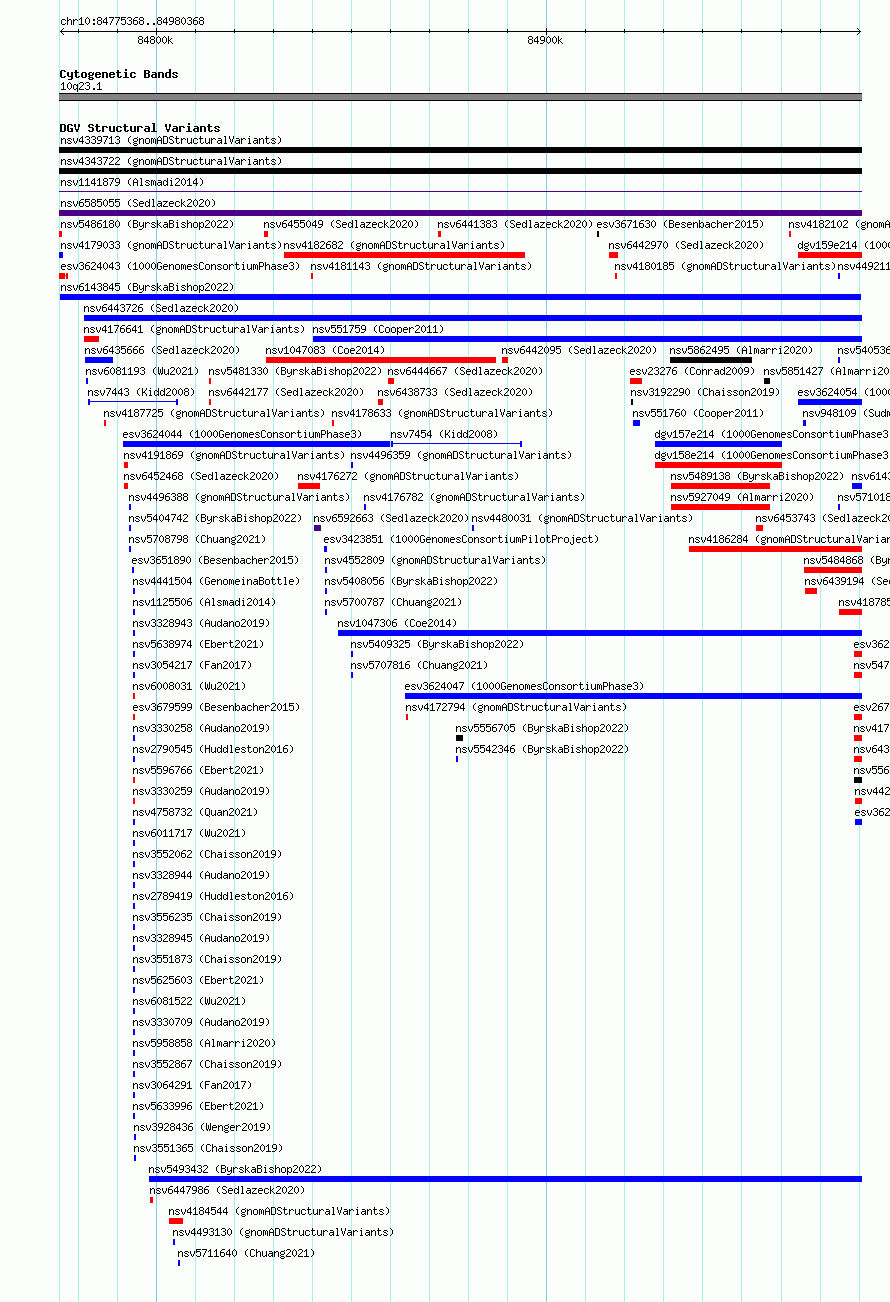890x1302 pixels.
Task: Click the 84800k ruler tick label
Action: click(x=155, y=41)
